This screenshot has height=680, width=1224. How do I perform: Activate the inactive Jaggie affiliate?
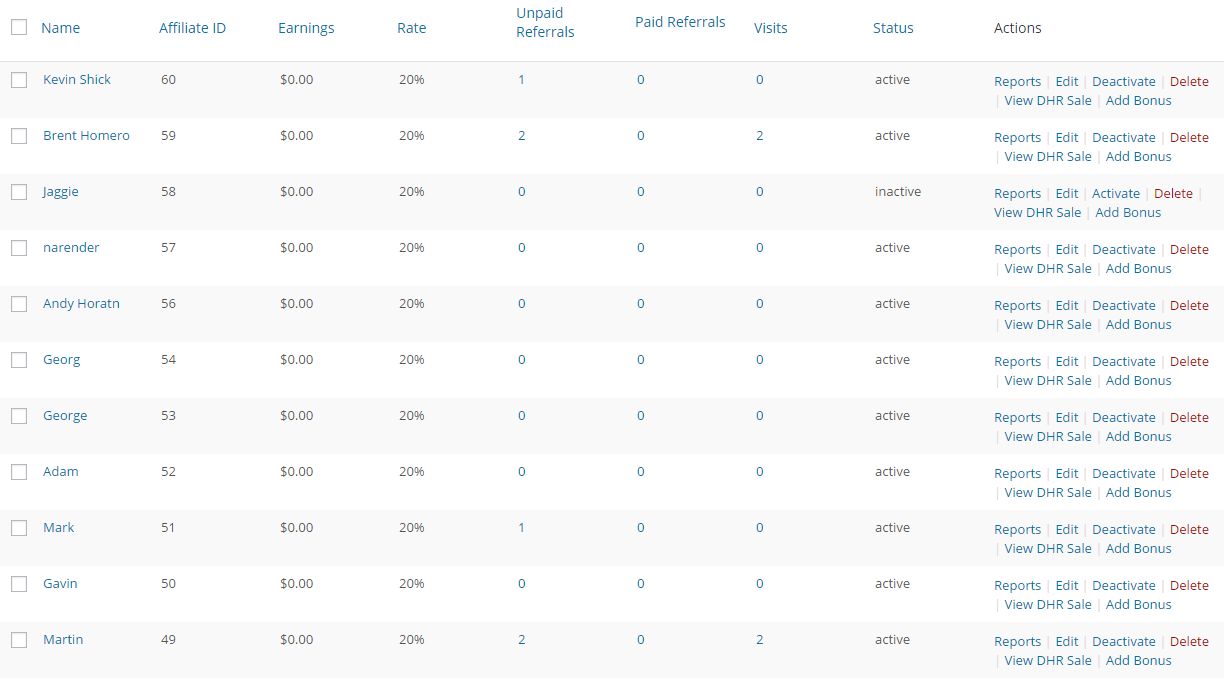tap(1116, 194)
